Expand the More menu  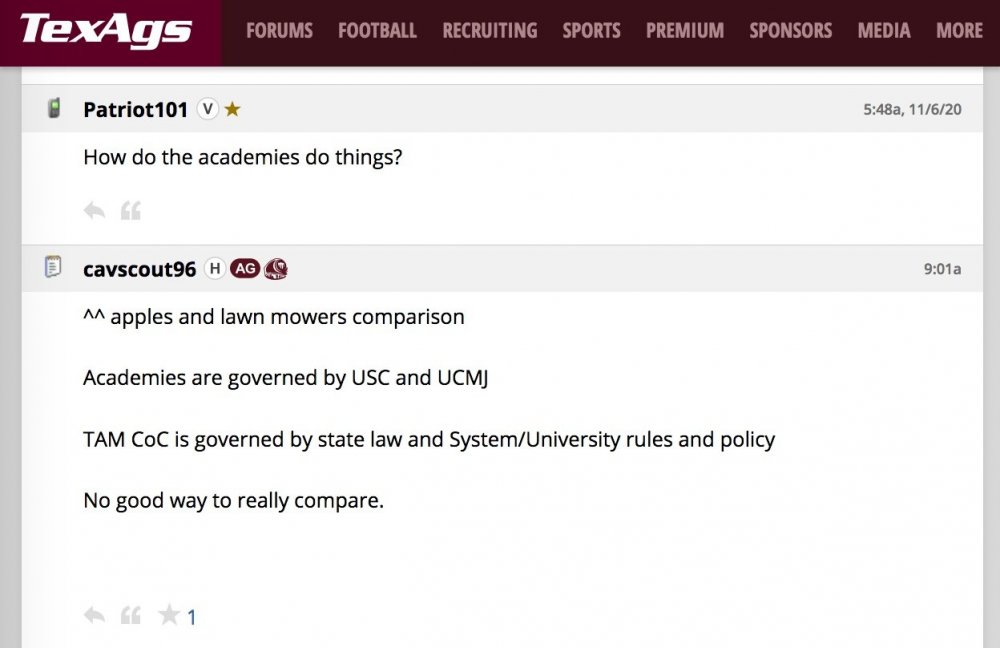959,31
